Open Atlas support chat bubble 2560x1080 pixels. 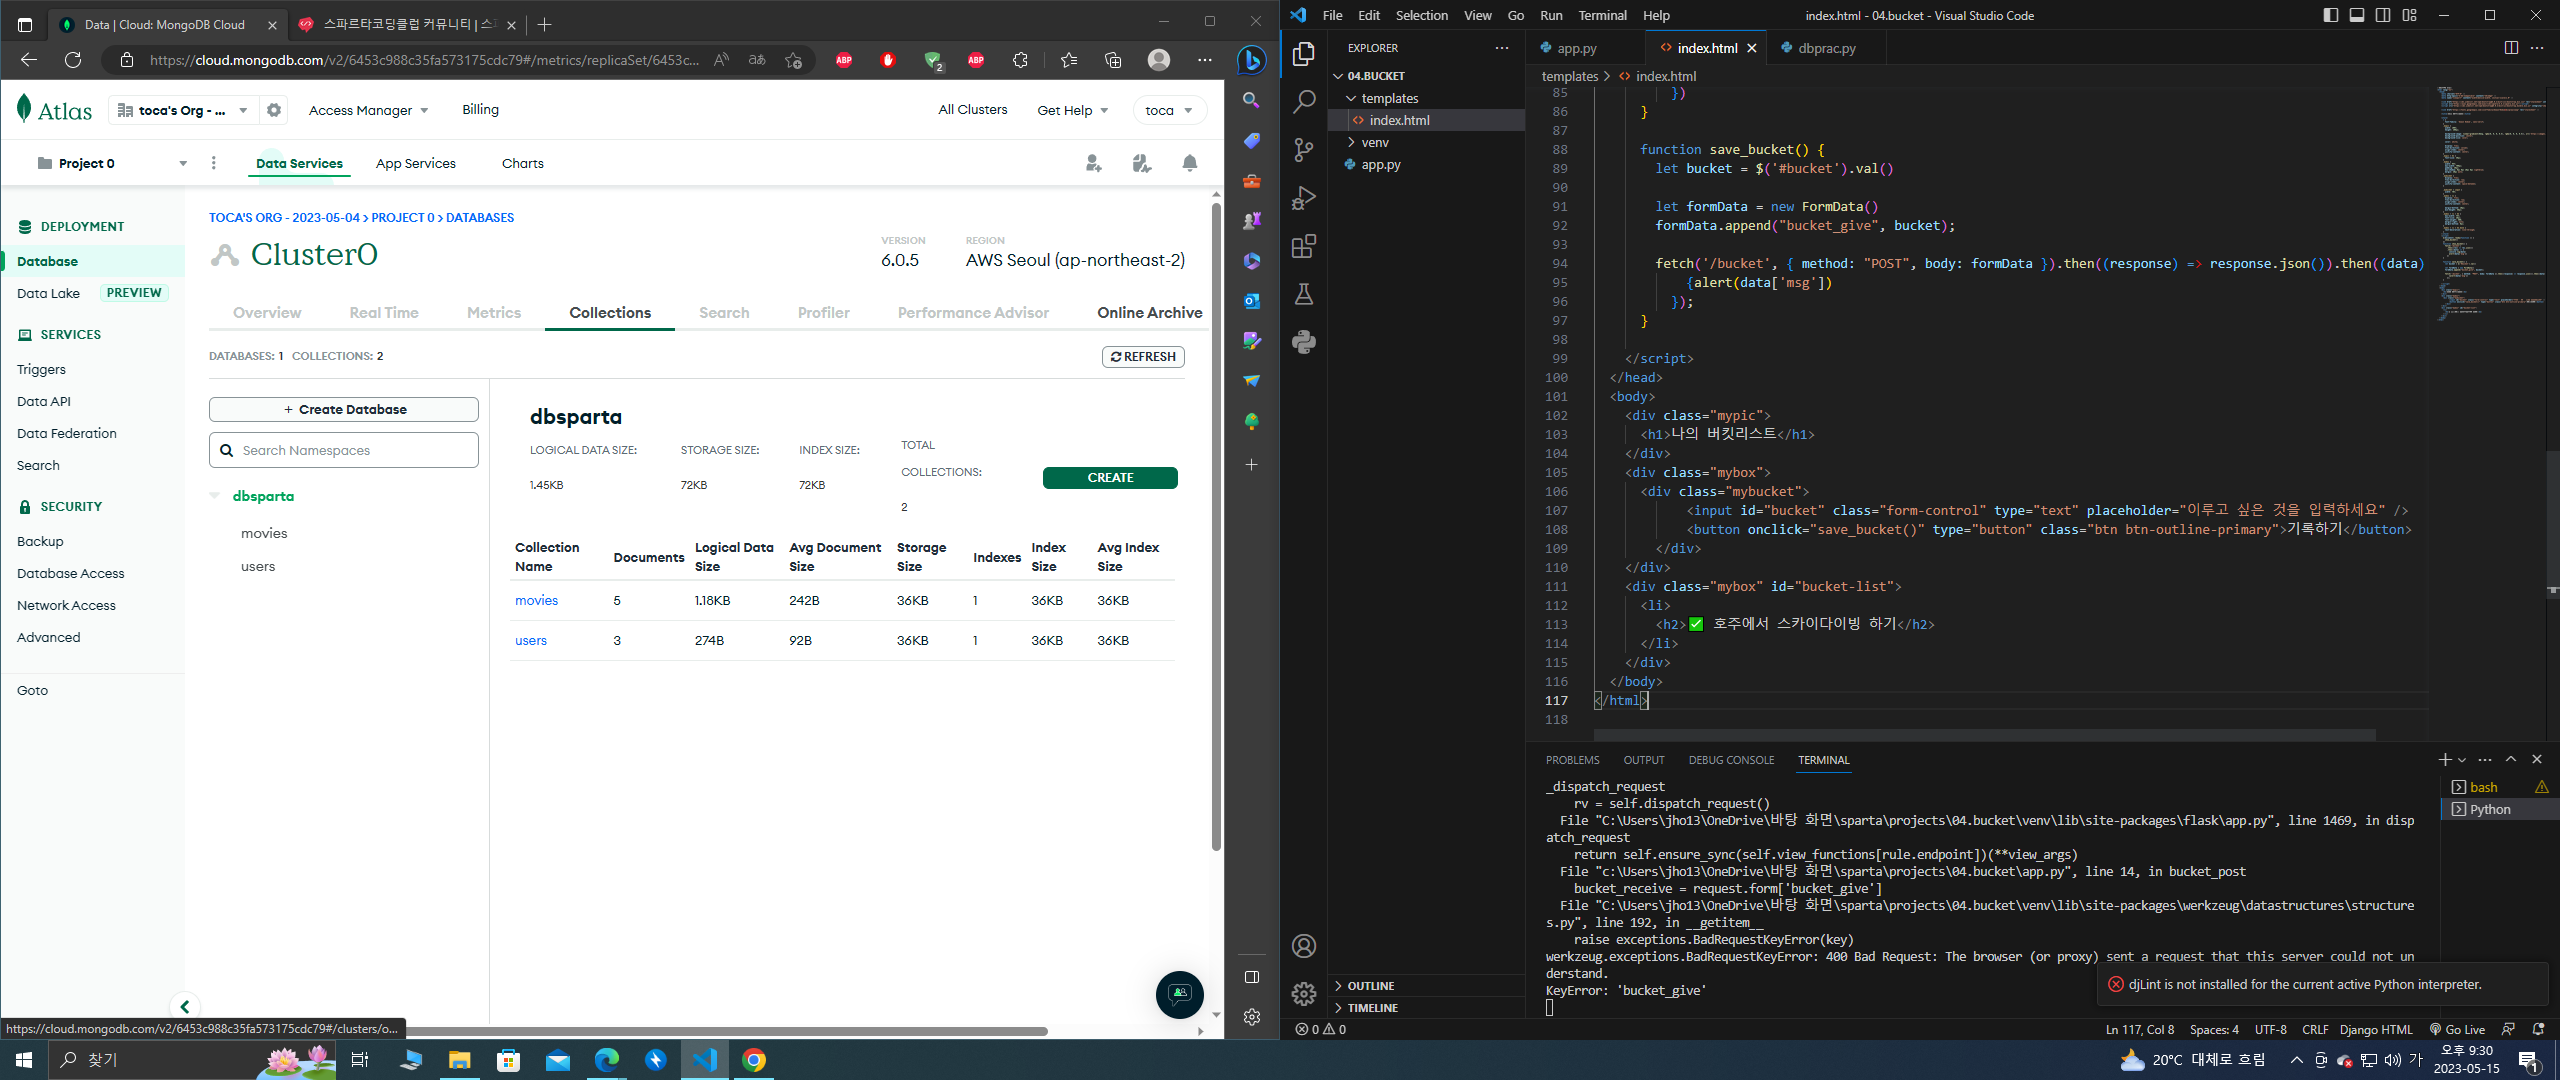coord(1180,994)
